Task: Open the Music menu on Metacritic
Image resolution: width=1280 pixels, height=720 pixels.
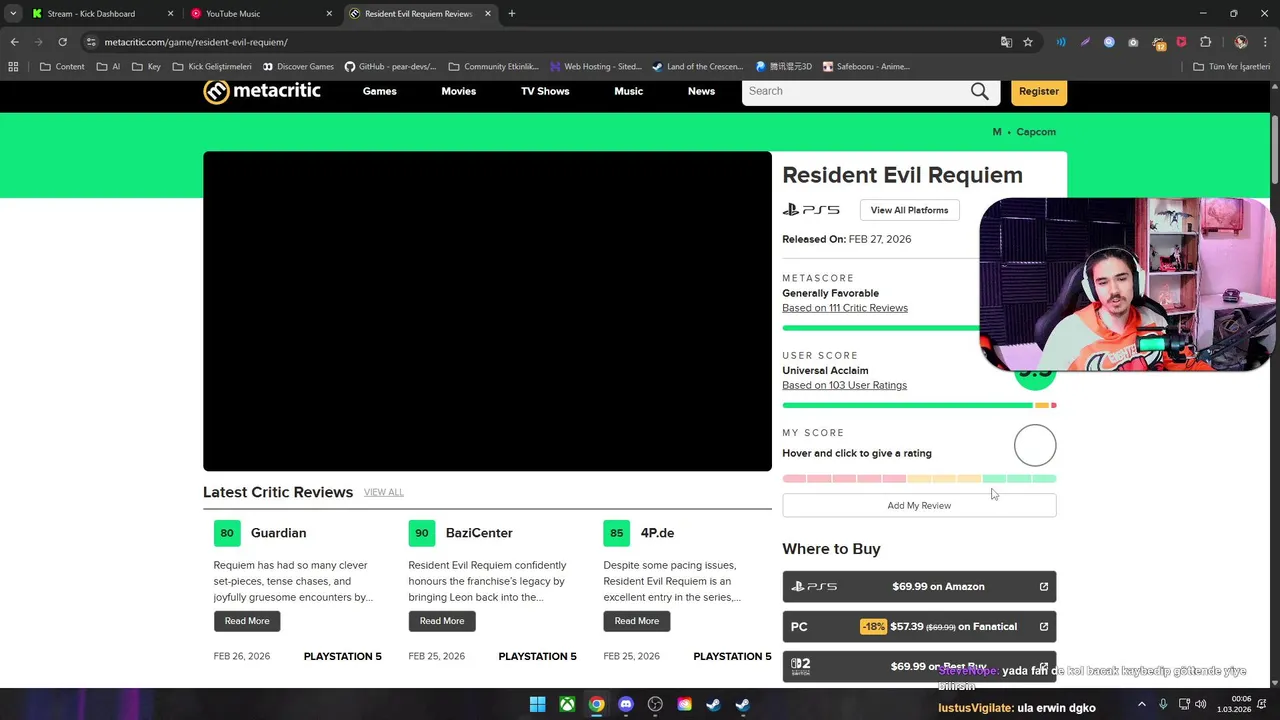Action: (x=629, y=91)
